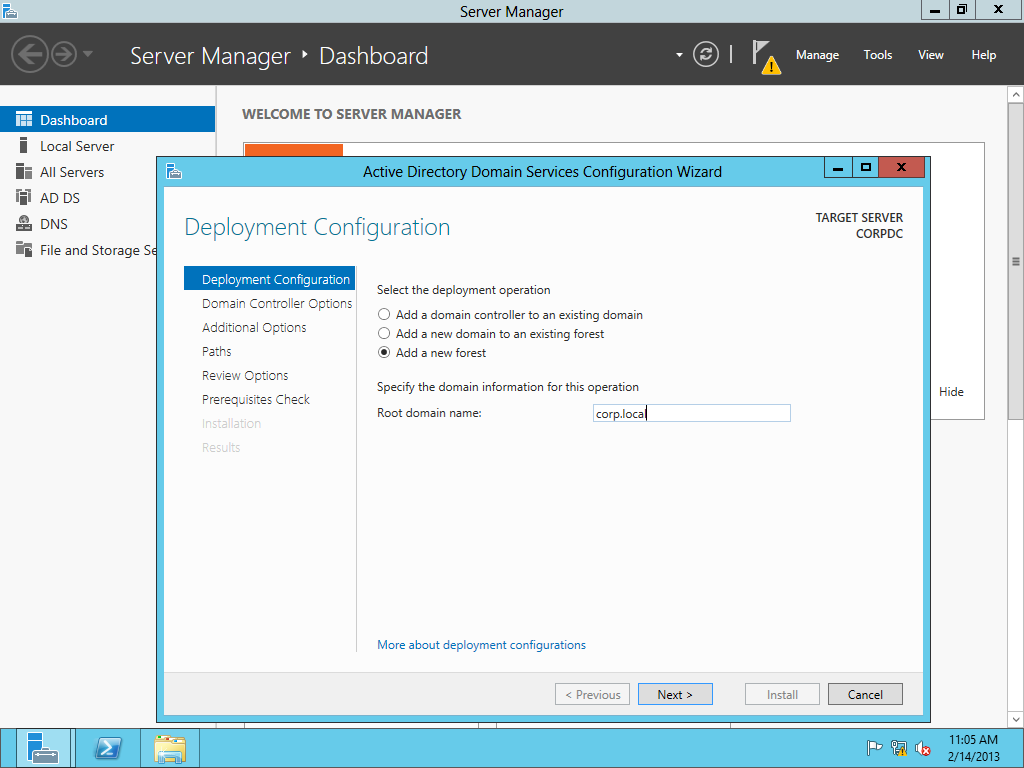Click the Next button in wizard

click(675, 694)
